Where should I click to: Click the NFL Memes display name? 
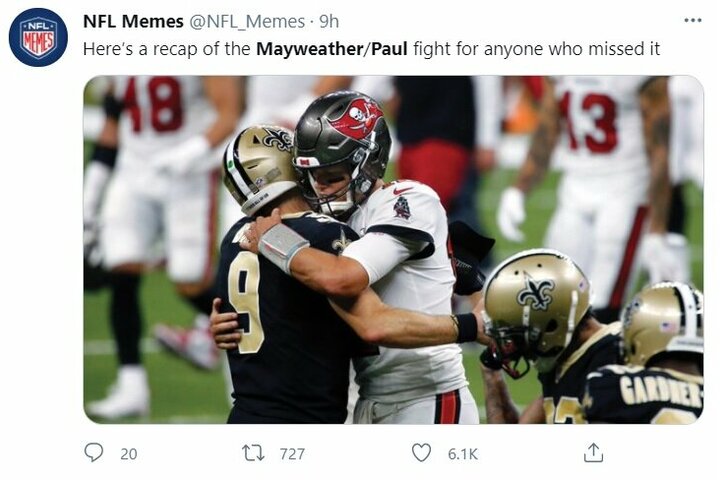coord(133,21)
